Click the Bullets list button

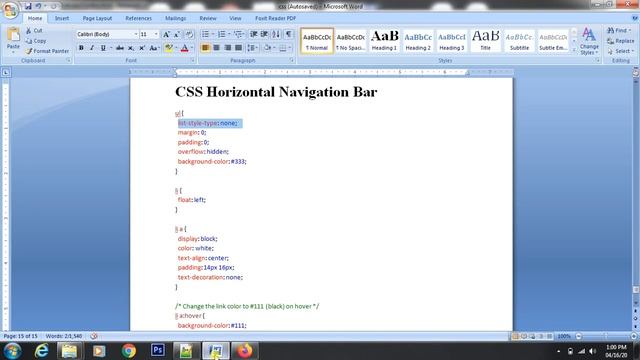(x=205, y=34)
